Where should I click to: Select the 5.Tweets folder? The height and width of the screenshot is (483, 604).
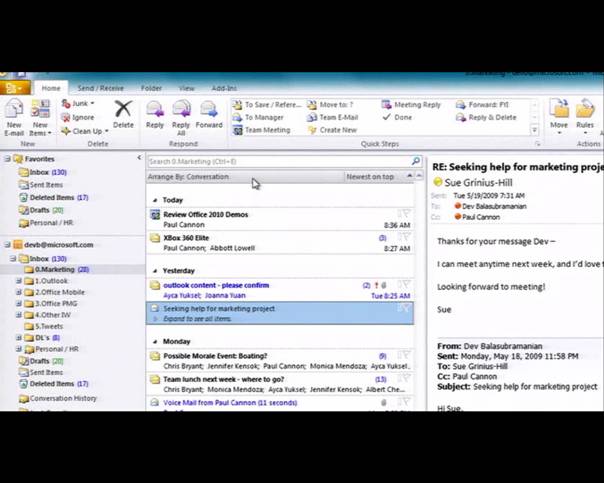click(44, 326)
